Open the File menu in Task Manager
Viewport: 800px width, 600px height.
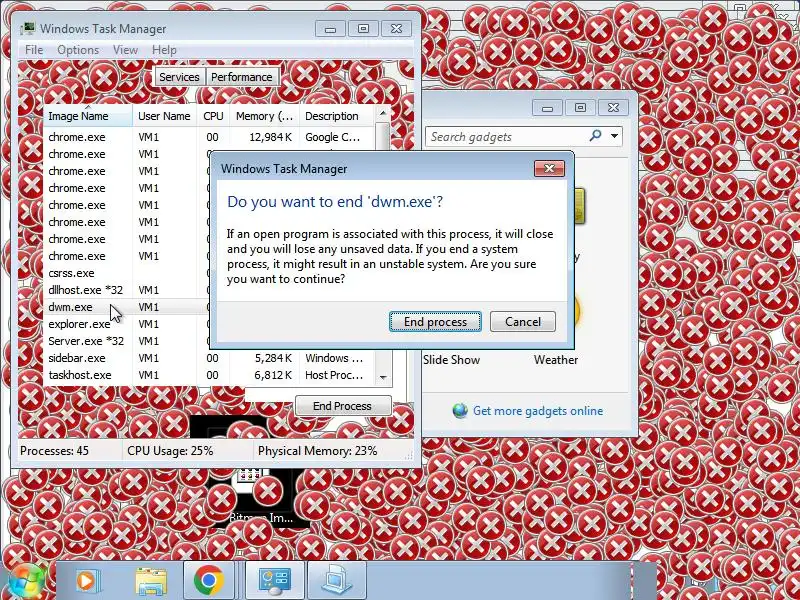click(x=34, y=50)
